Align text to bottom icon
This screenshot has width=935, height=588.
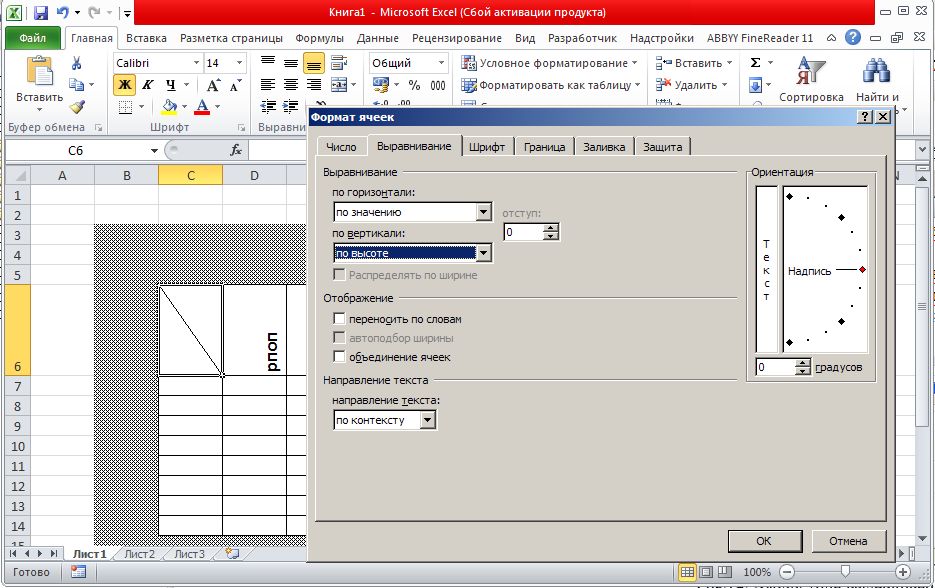pos(314,63)
